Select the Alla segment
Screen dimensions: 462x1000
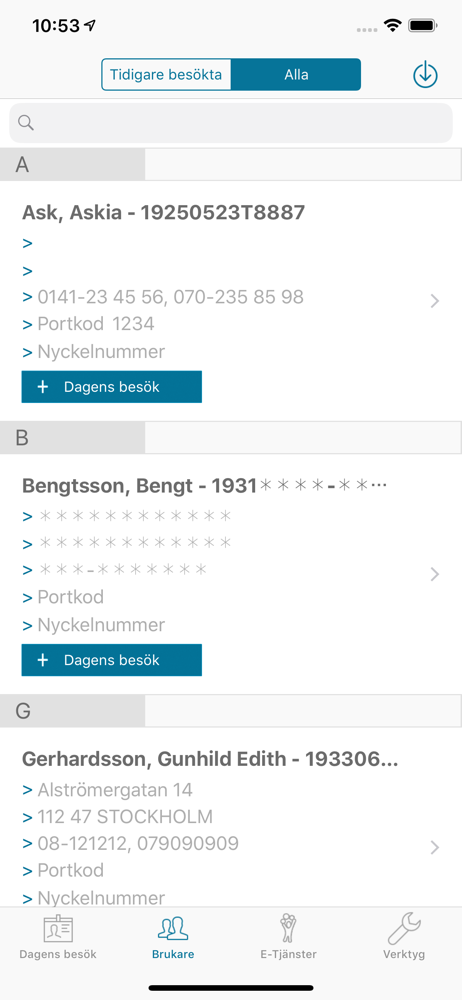(296, 75)
